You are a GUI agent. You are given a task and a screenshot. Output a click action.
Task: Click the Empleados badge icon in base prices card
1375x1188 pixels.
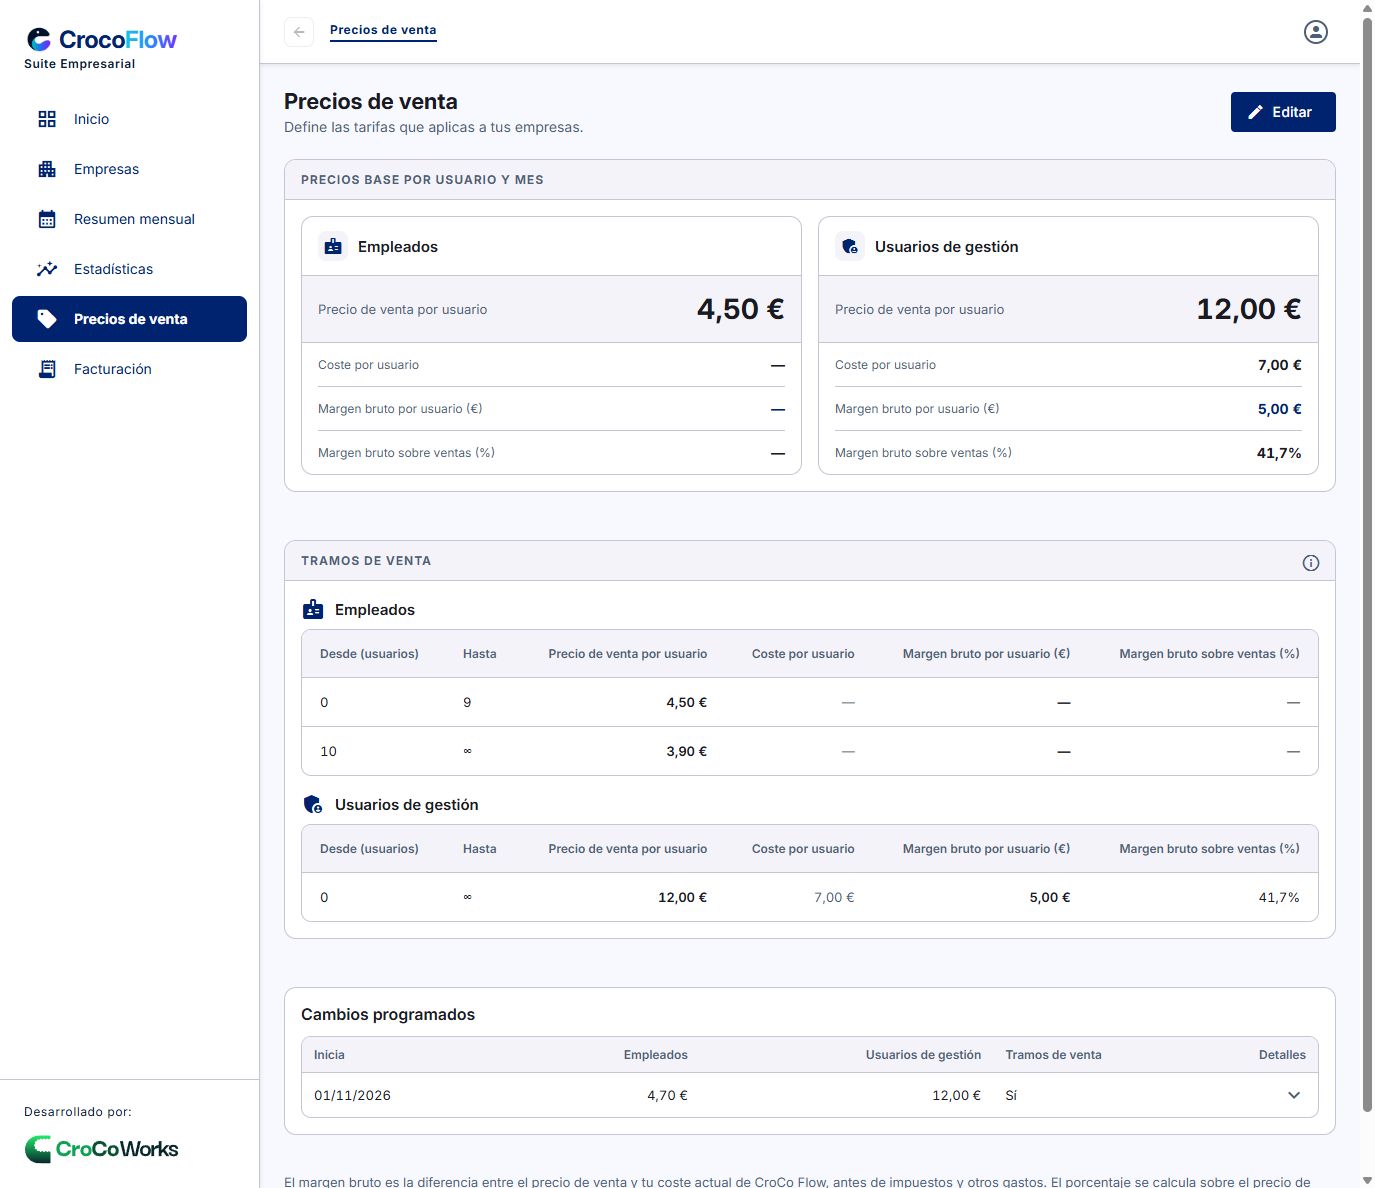tap(333, 246)
